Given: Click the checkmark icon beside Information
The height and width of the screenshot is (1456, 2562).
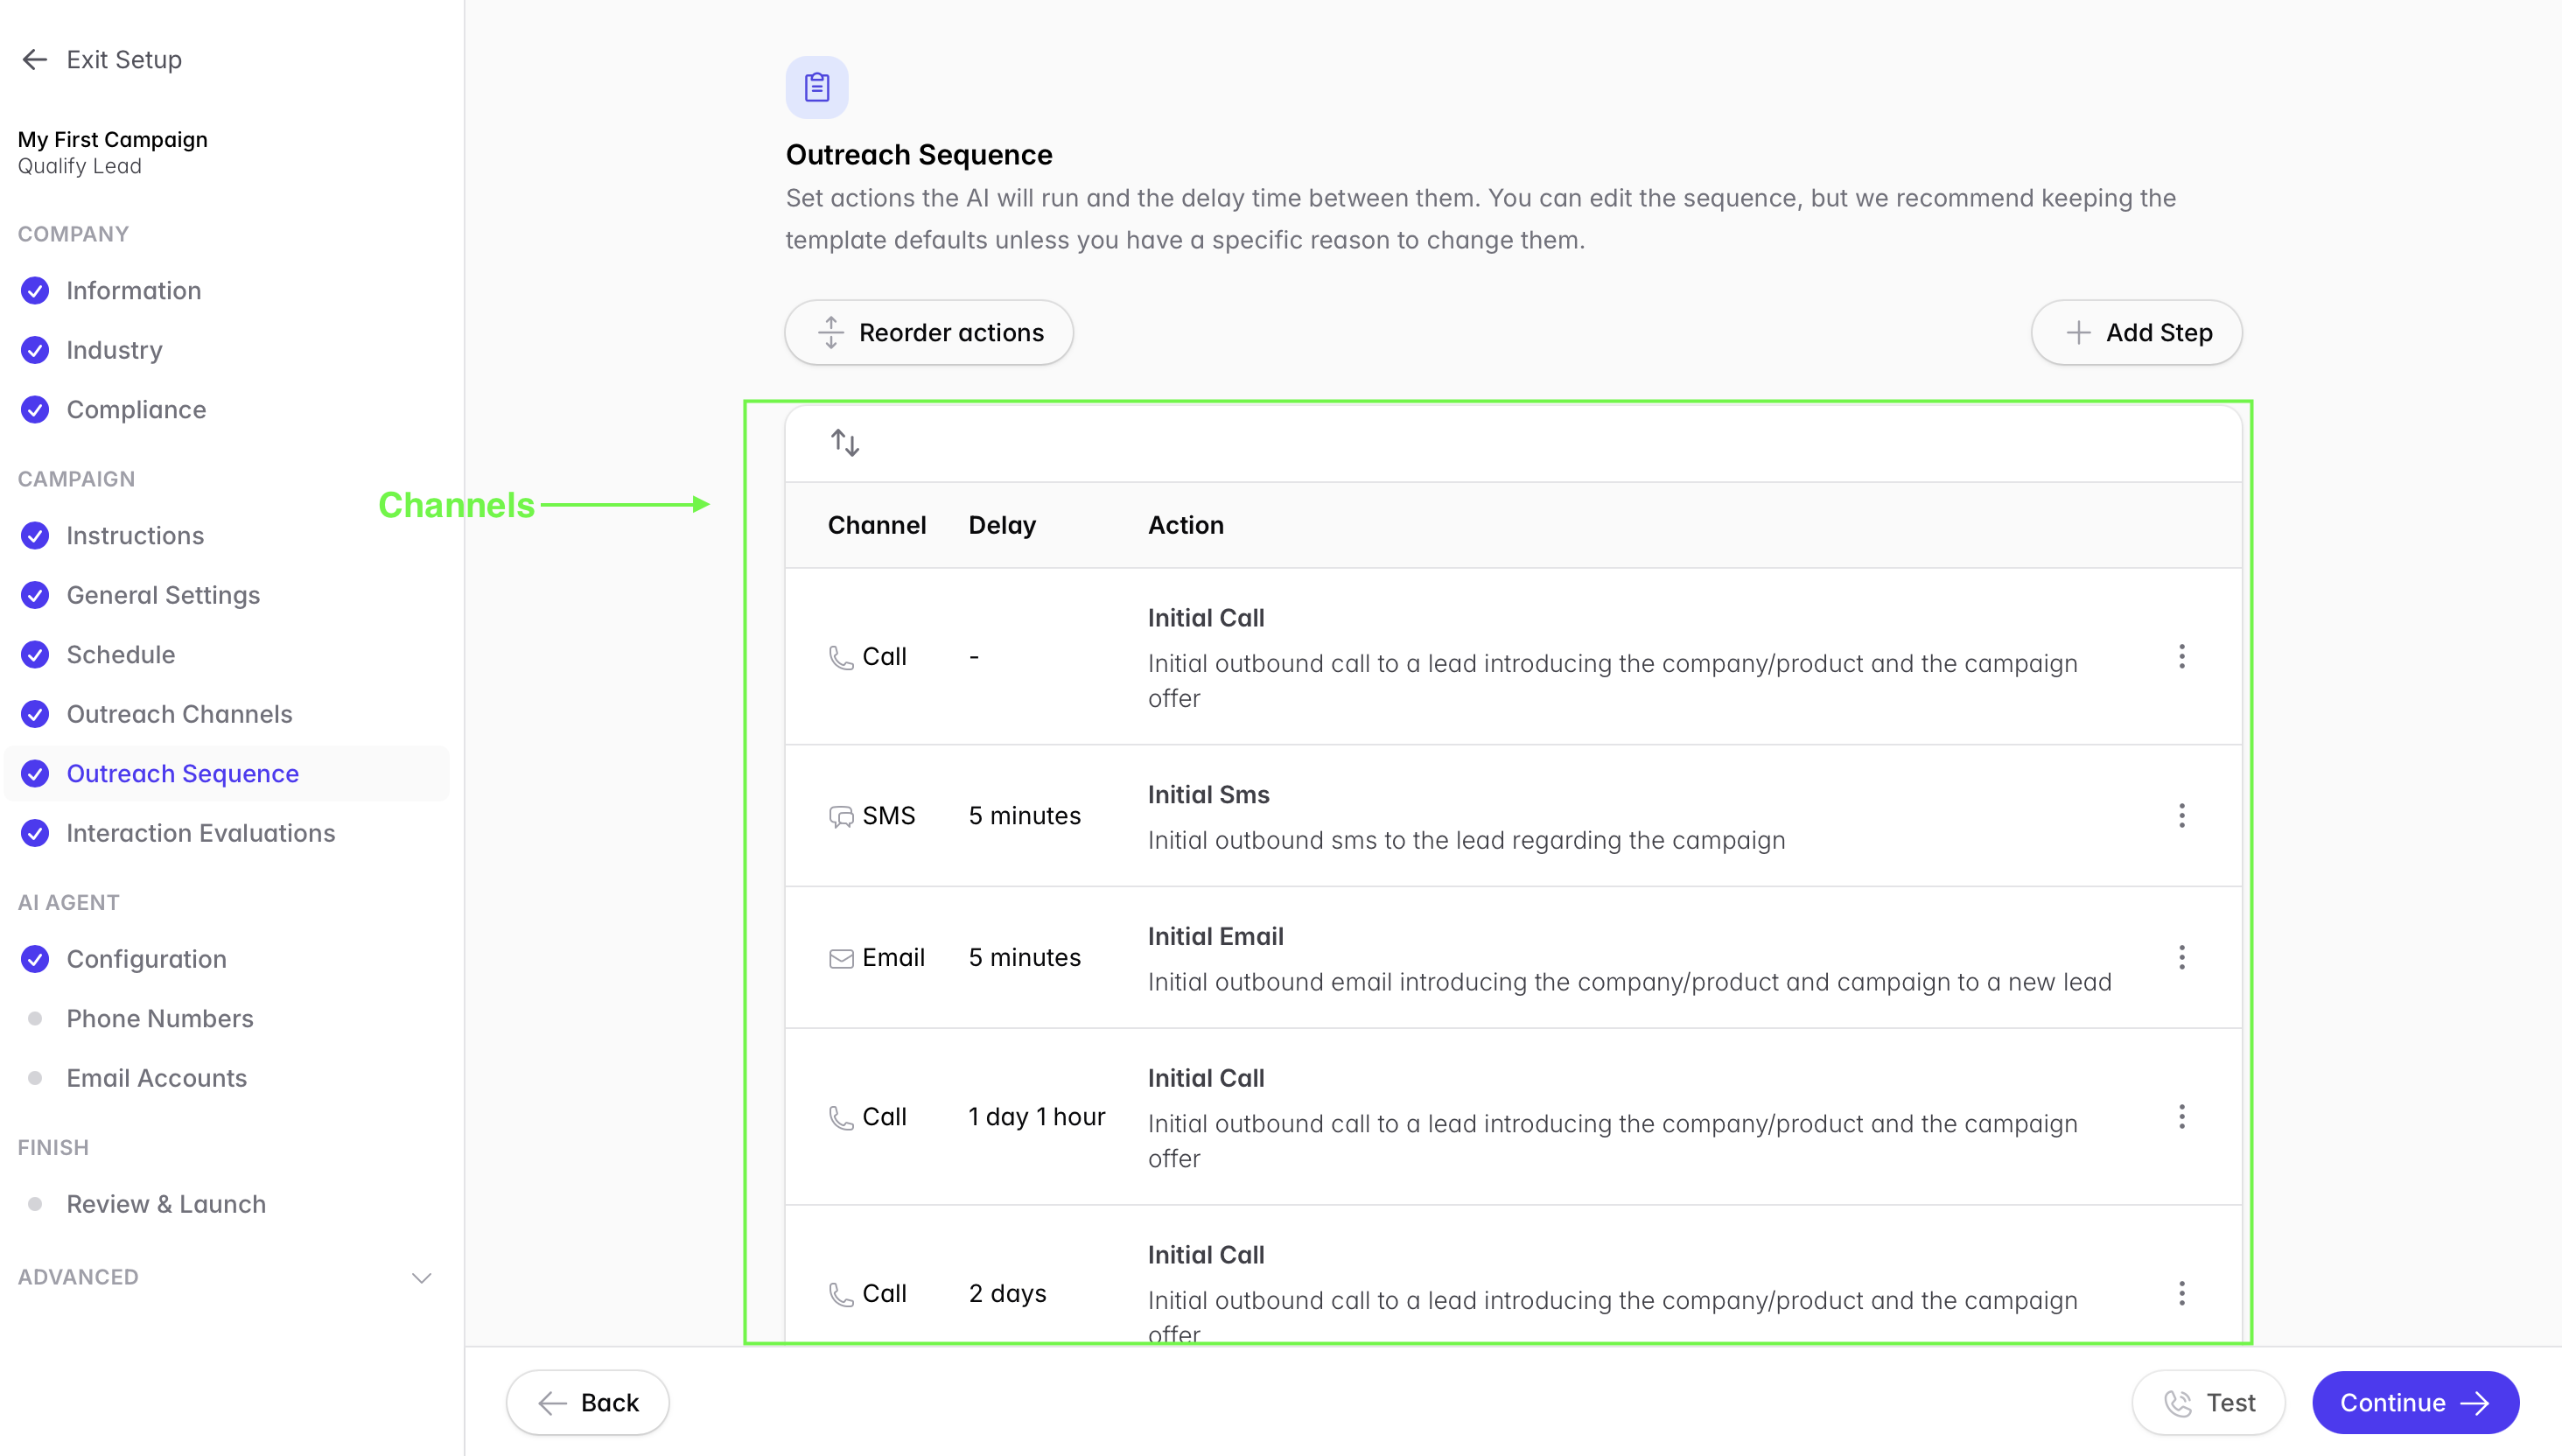Looking at the screenshot, I should click(x=35, y=291).
